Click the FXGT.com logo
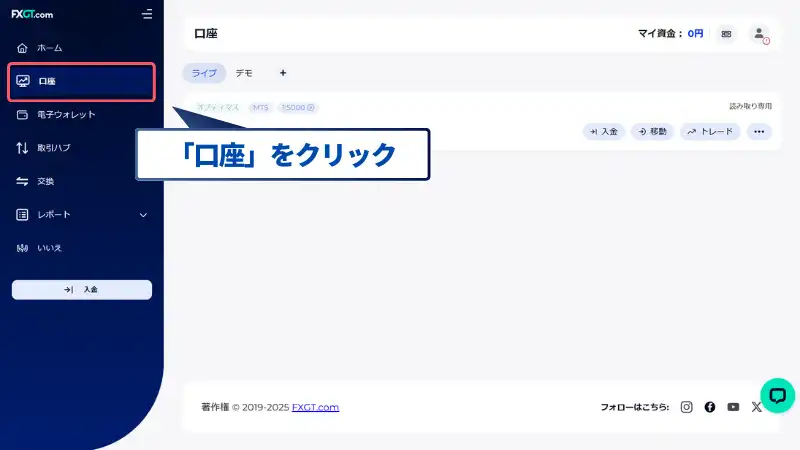800x450 pixels. [32, 14]
